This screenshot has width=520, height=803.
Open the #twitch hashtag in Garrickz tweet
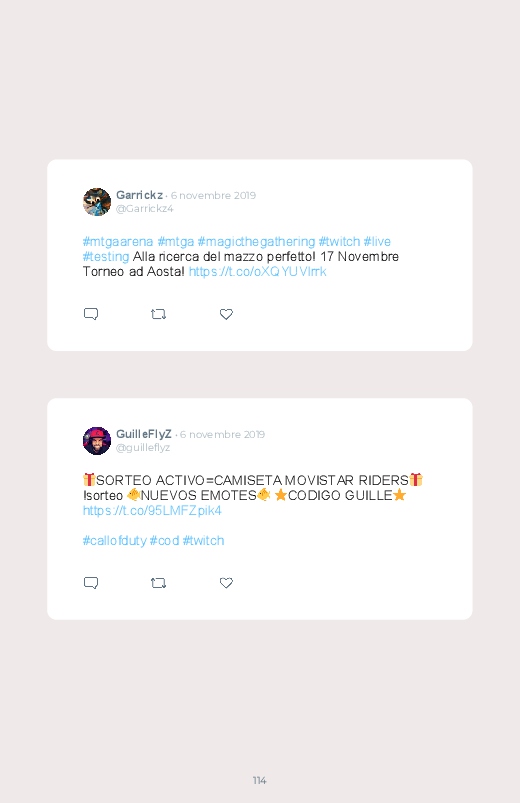[x=339, y=241]
